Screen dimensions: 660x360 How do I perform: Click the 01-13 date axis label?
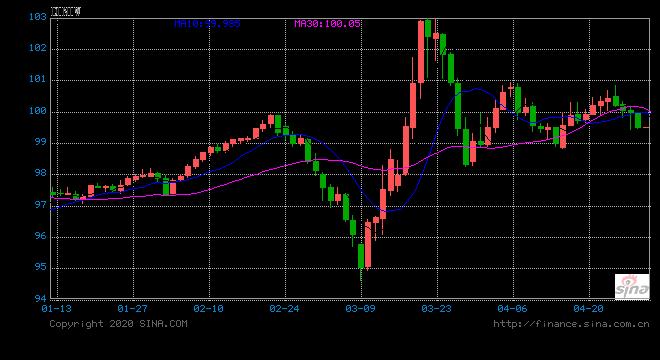[56, 309]
